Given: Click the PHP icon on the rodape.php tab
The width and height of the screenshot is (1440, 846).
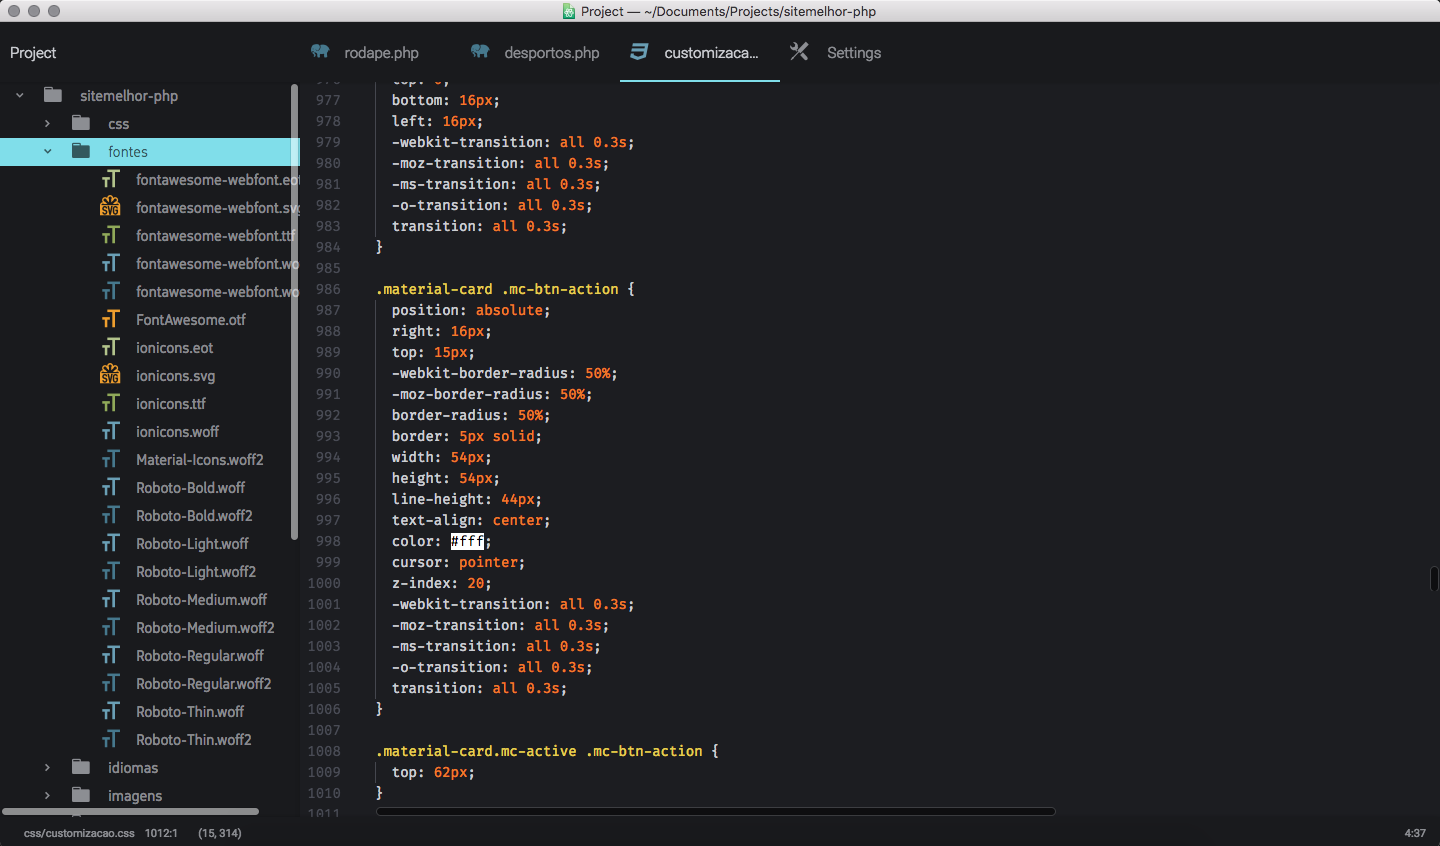Looking at the screenshot, I should (x=321, y=52).
